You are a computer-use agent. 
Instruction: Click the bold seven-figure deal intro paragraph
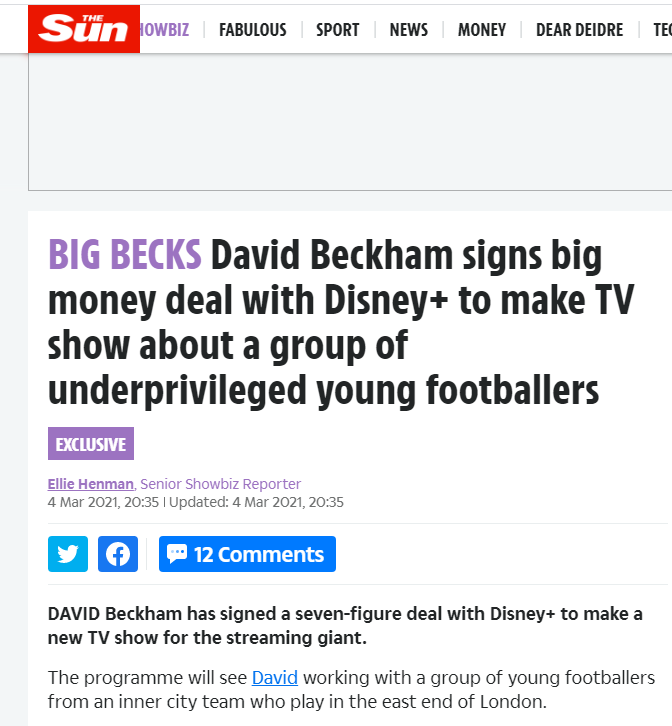point(345,626)
